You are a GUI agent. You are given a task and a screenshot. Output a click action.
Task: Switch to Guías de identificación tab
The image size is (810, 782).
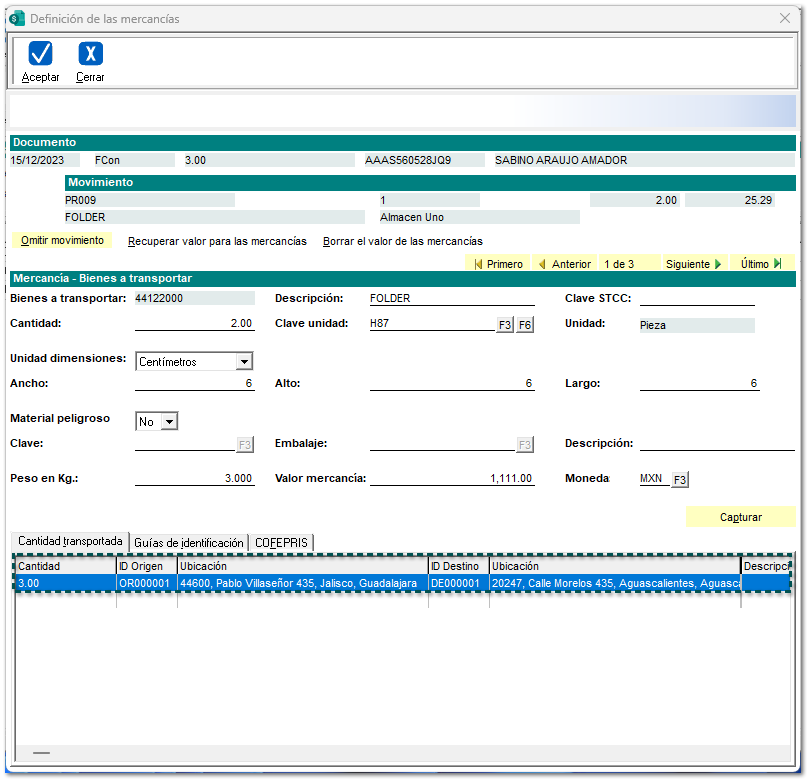[189, 543]
